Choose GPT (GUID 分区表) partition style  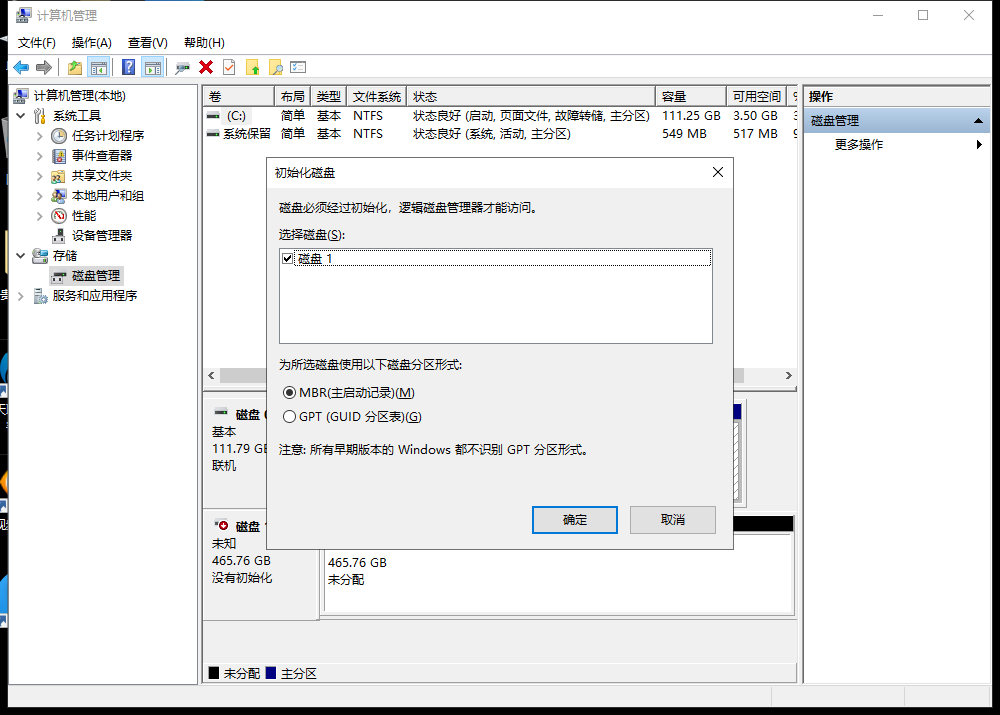352,416
